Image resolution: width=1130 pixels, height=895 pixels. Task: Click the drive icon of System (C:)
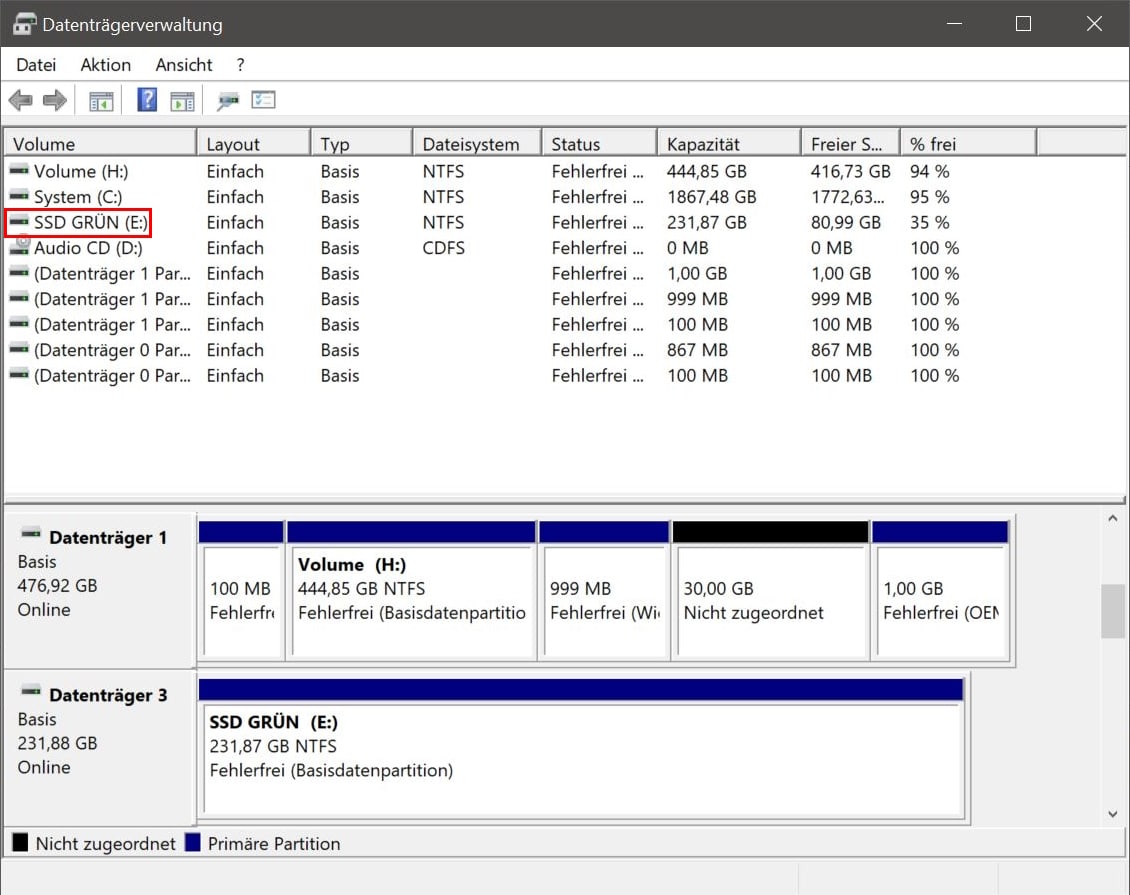tap(19, 196)
